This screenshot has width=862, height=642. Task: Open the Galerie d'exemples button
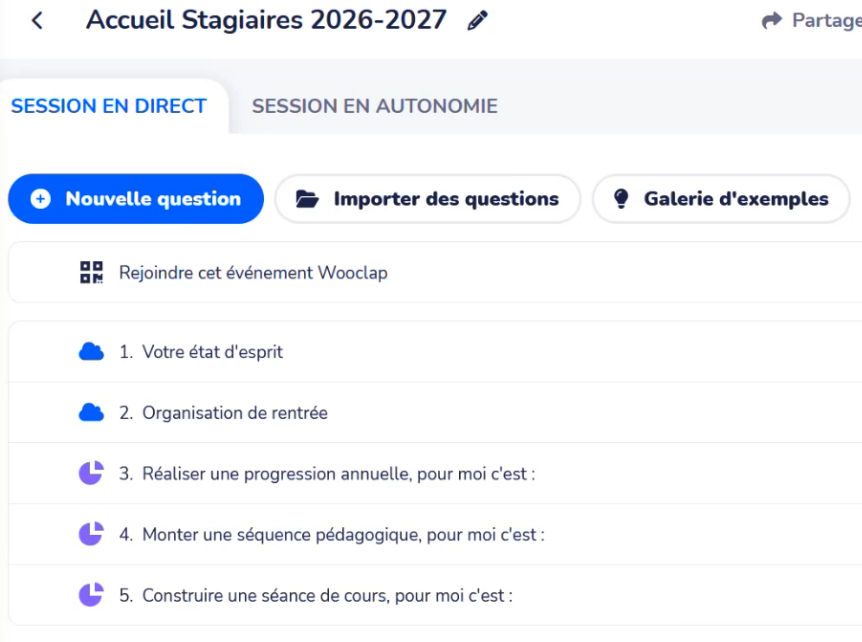point(721,198)
